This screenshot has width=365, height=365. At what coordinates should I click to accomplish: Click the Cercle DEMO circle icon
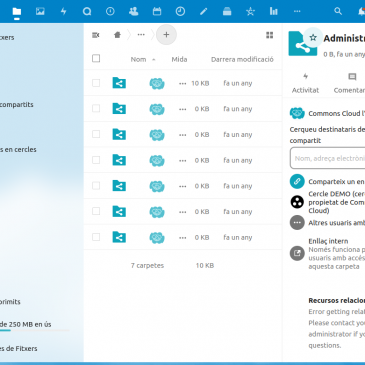[x=297, y=202]
